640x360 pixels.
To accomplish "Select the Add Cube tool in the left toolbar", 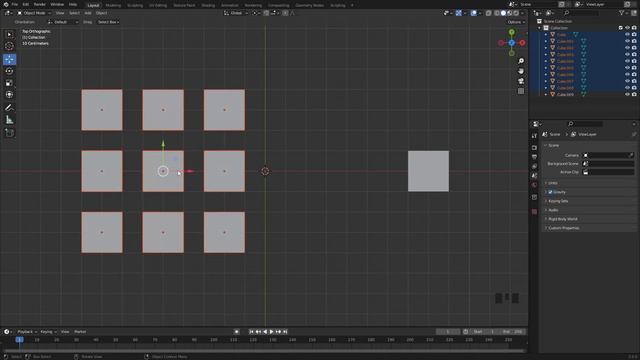I will pos(9,133).
